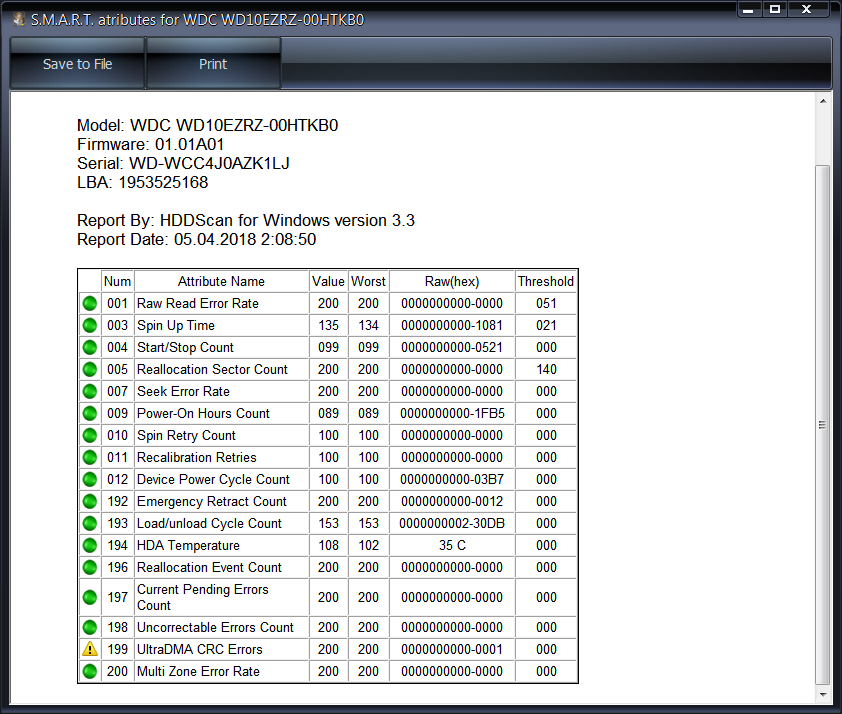842x714 pixels.
Task: Click green status icon for Reallocation Sector Count
Action: coord(90,369)
